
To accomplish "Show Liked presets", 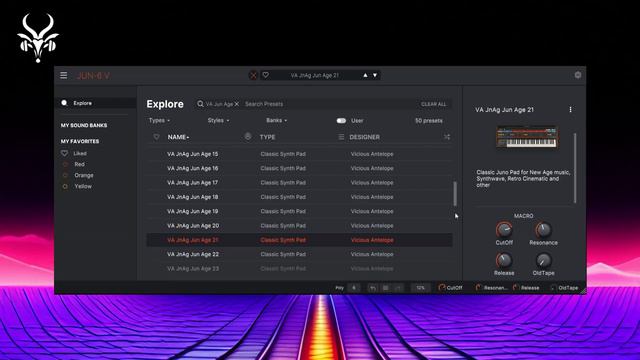I will [x=74, y=153].
